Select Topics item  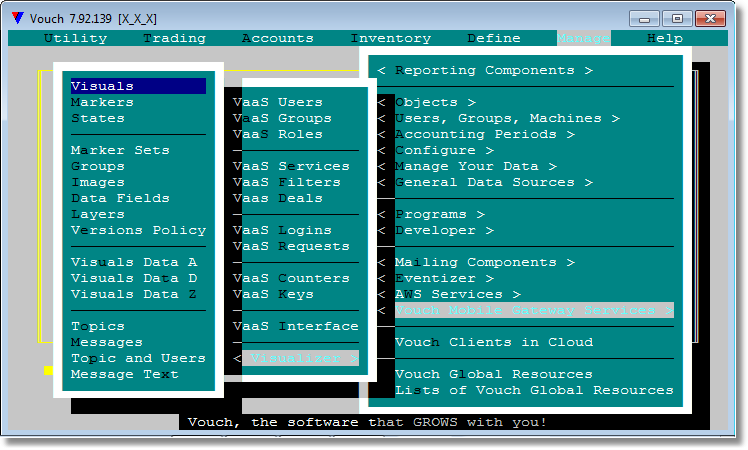(x=98, y=326)
